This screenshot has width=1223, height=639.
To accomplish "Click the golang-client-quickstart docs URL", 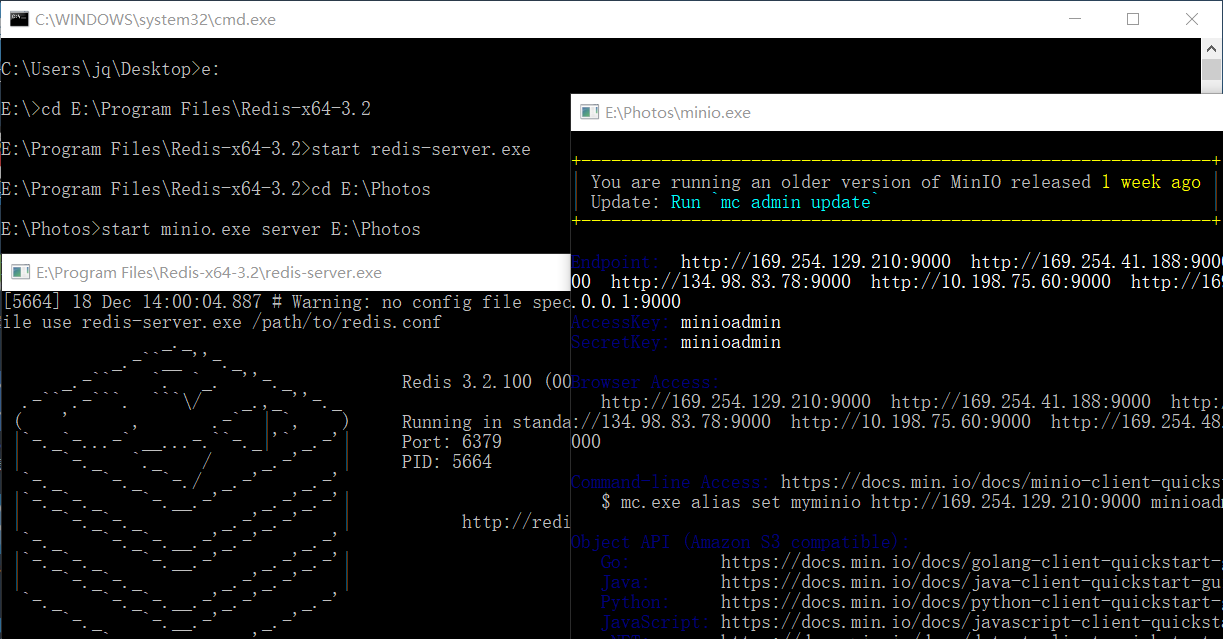I will pos(971,562).
